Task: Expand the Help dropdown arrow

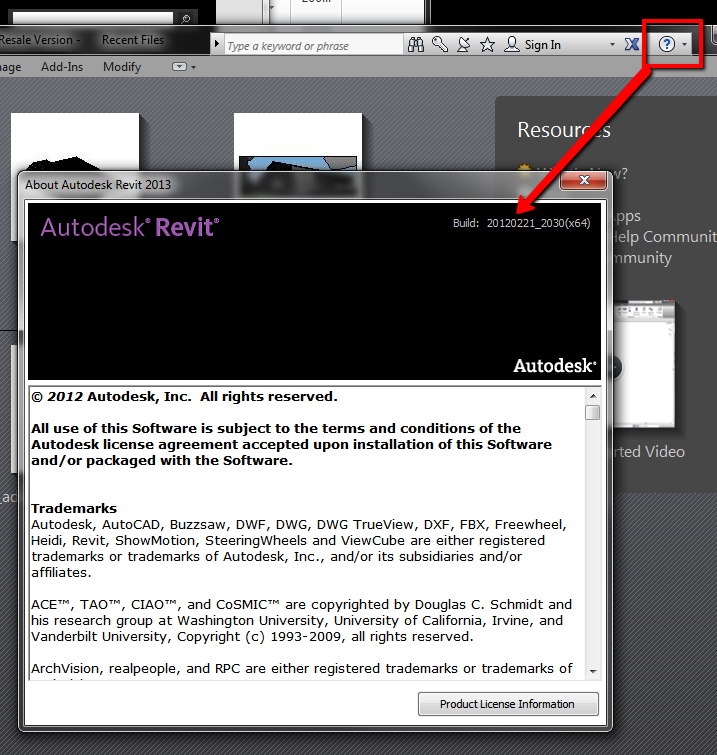Action: [684, 45]
